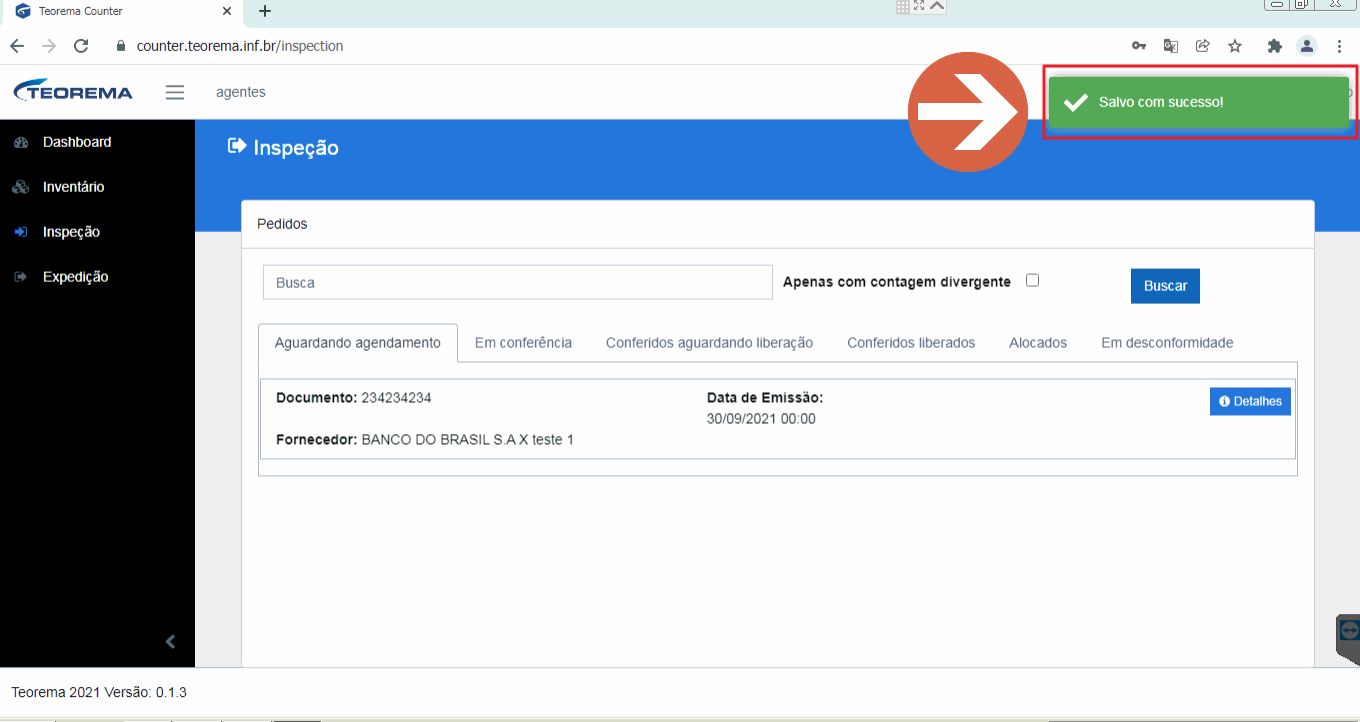Click the Buscar button
Image resolution: width=1360 pixels, height=722 pixels.
1165,286
